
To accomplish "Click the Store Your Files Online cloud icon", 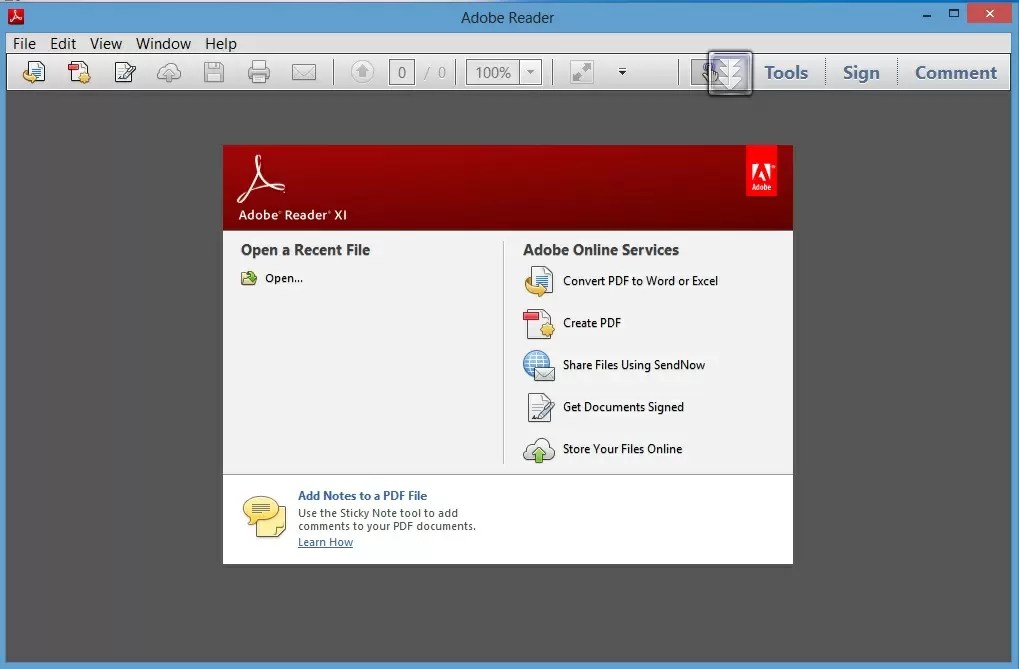I will pyautogui.click(x=538, y=449).
